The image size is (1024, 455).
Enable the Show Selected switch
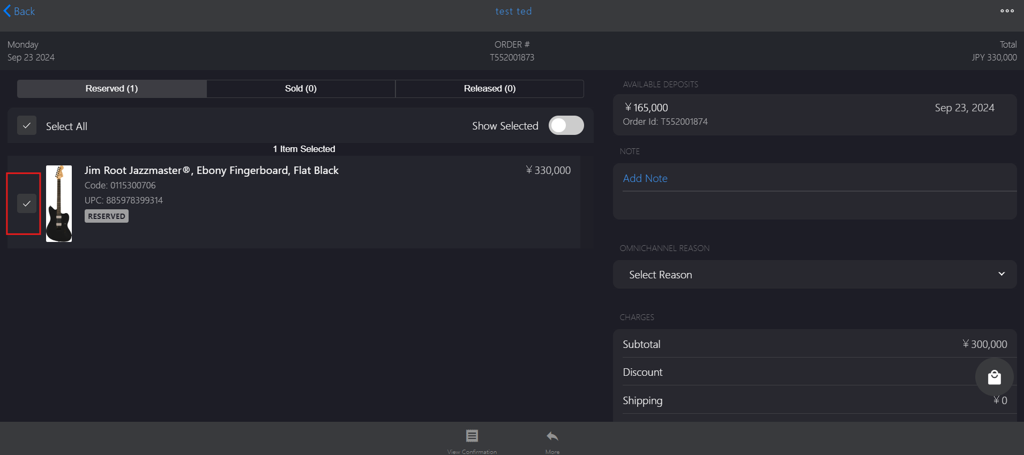[x=566, y=126]
